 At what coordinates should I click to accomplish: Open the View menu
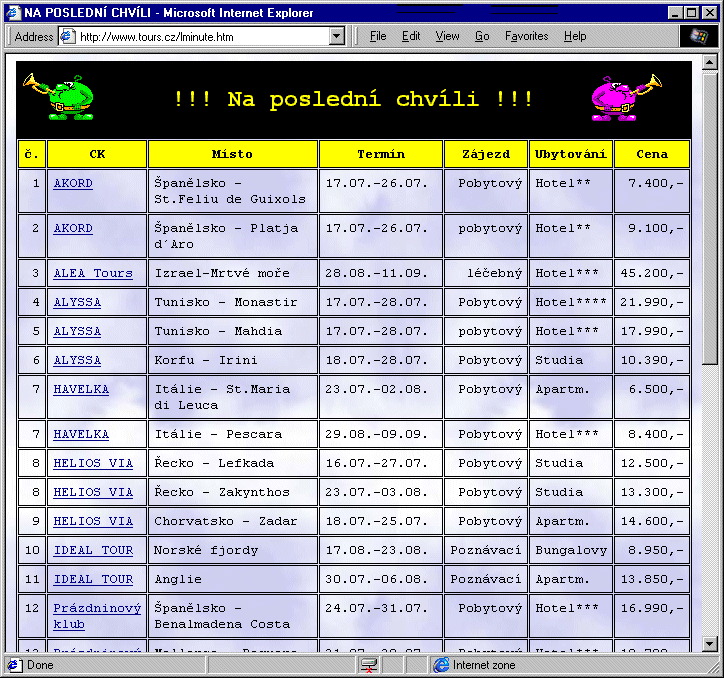click(447, 36)
